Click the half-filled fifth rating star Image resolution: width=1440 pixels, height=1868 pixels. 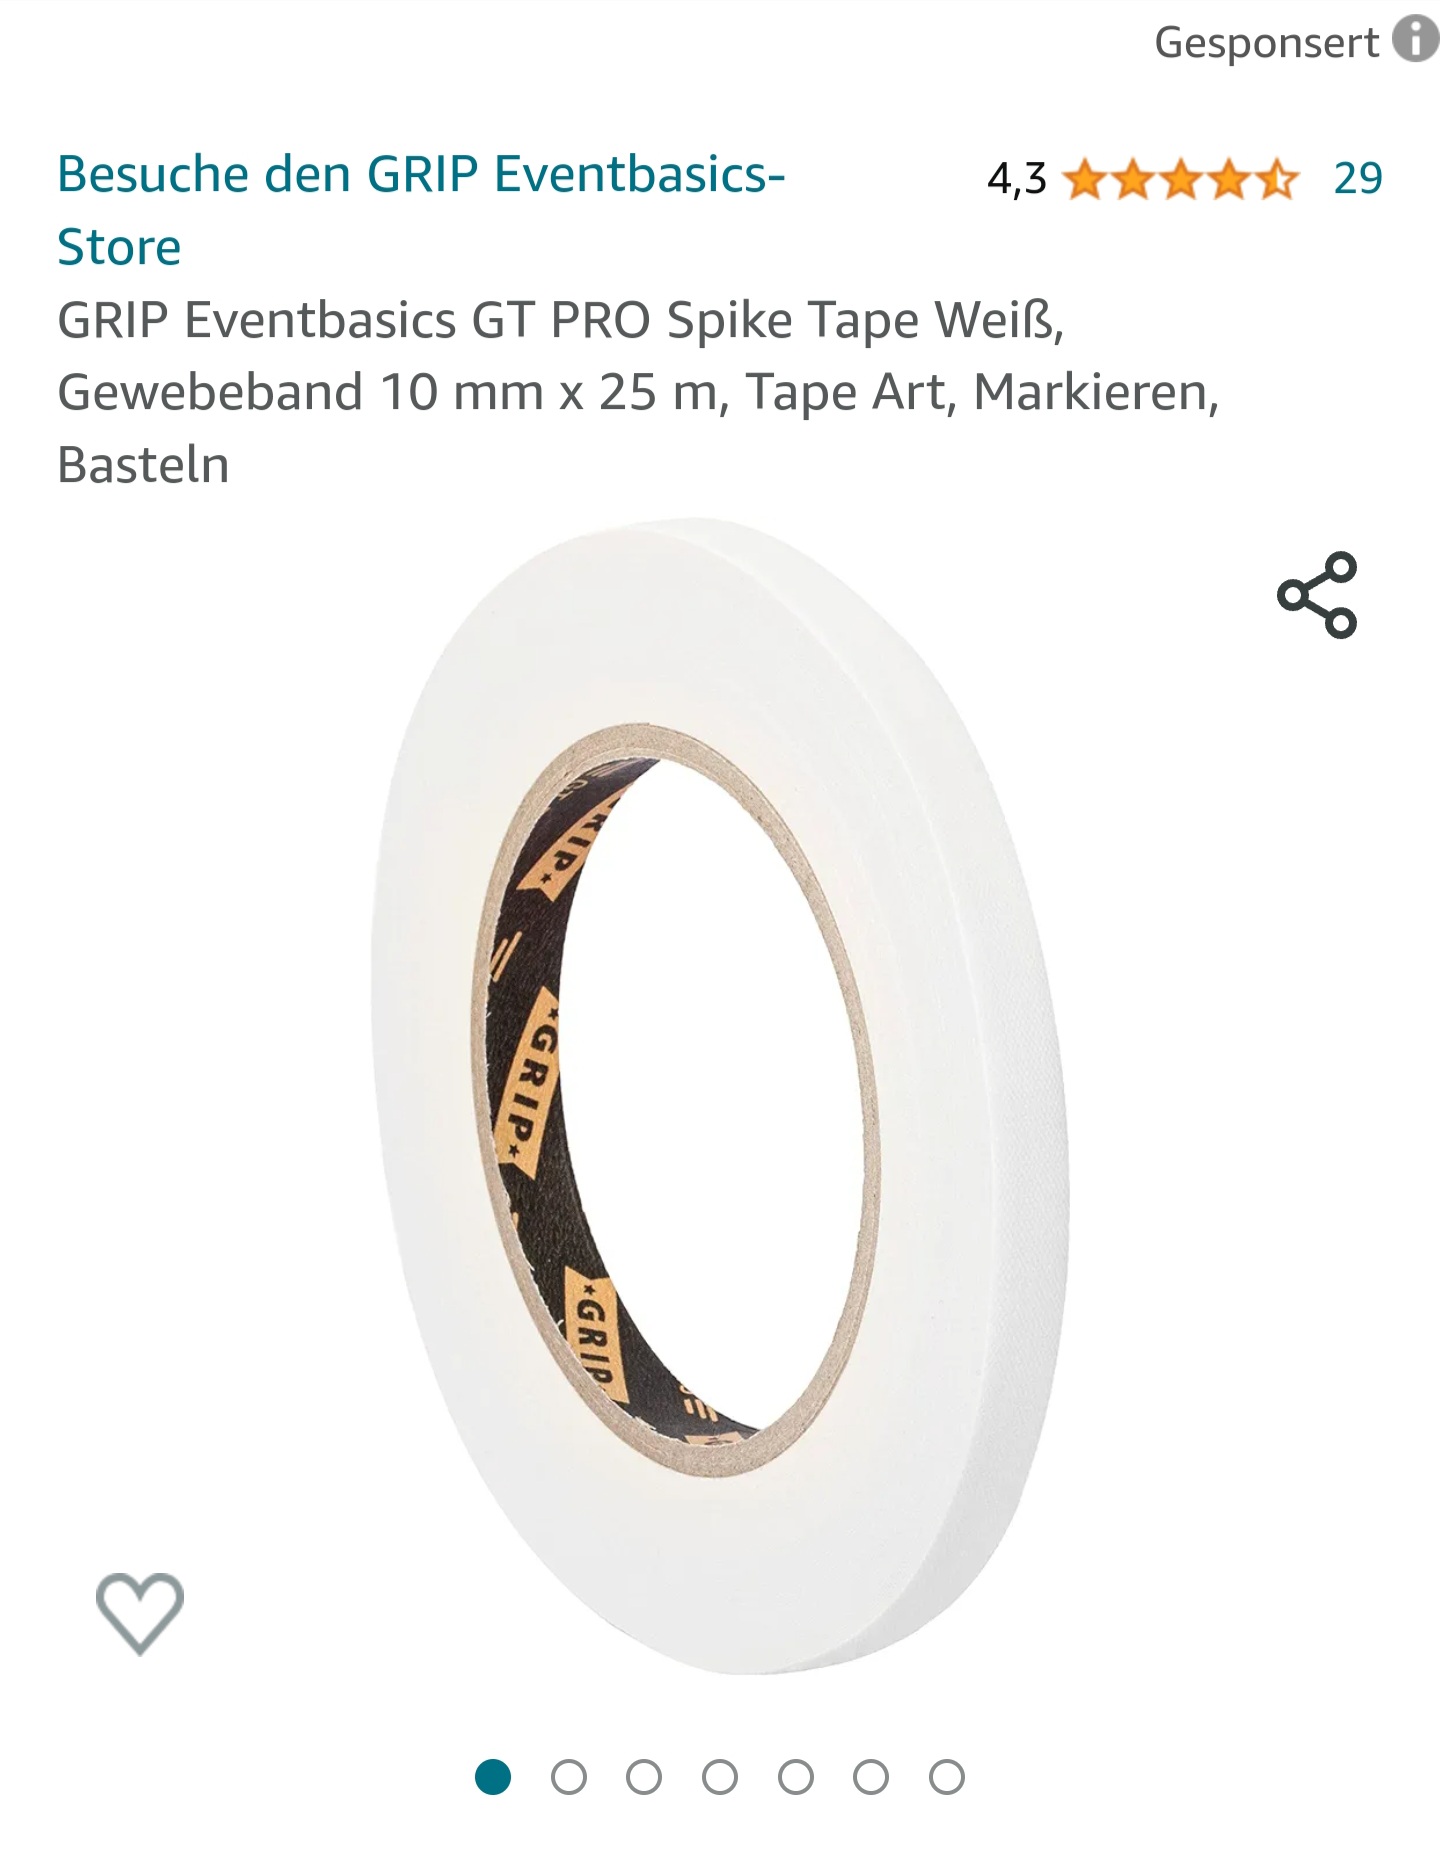(1275, 180)
